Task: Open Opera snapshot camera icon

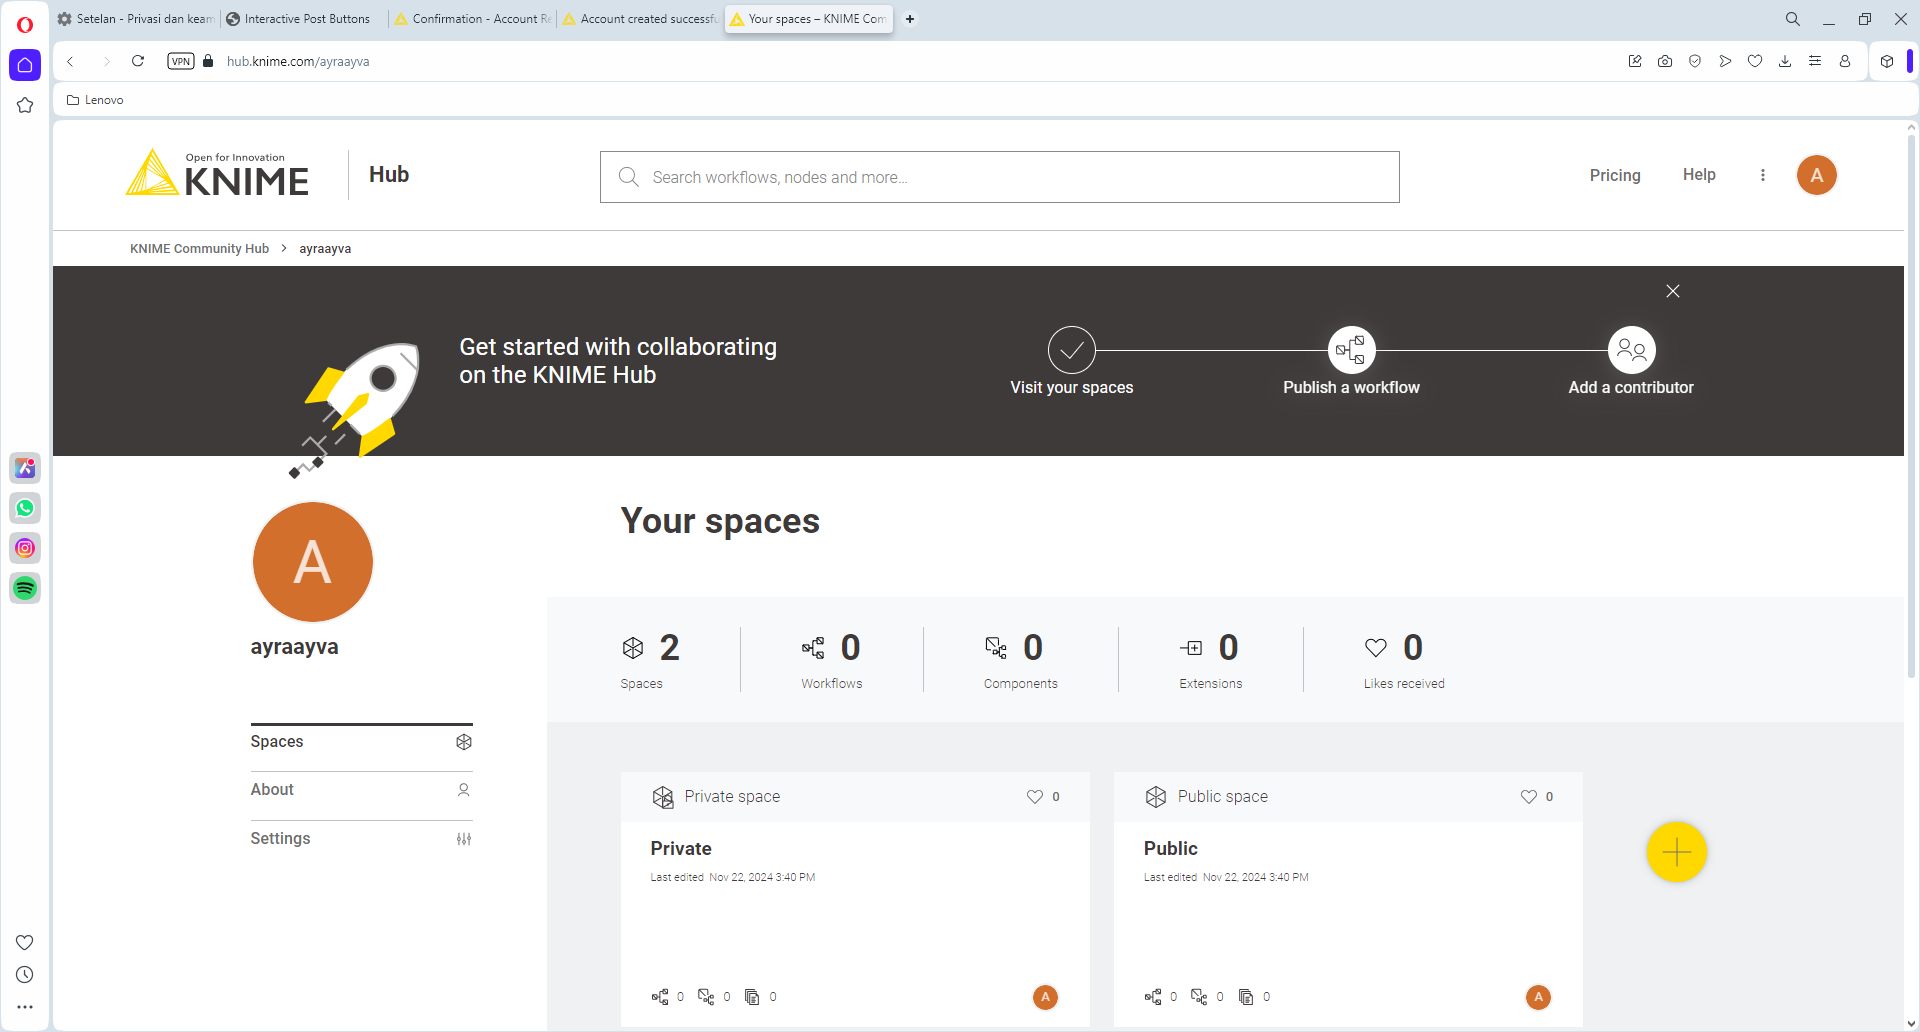Action: [1665, 61]
